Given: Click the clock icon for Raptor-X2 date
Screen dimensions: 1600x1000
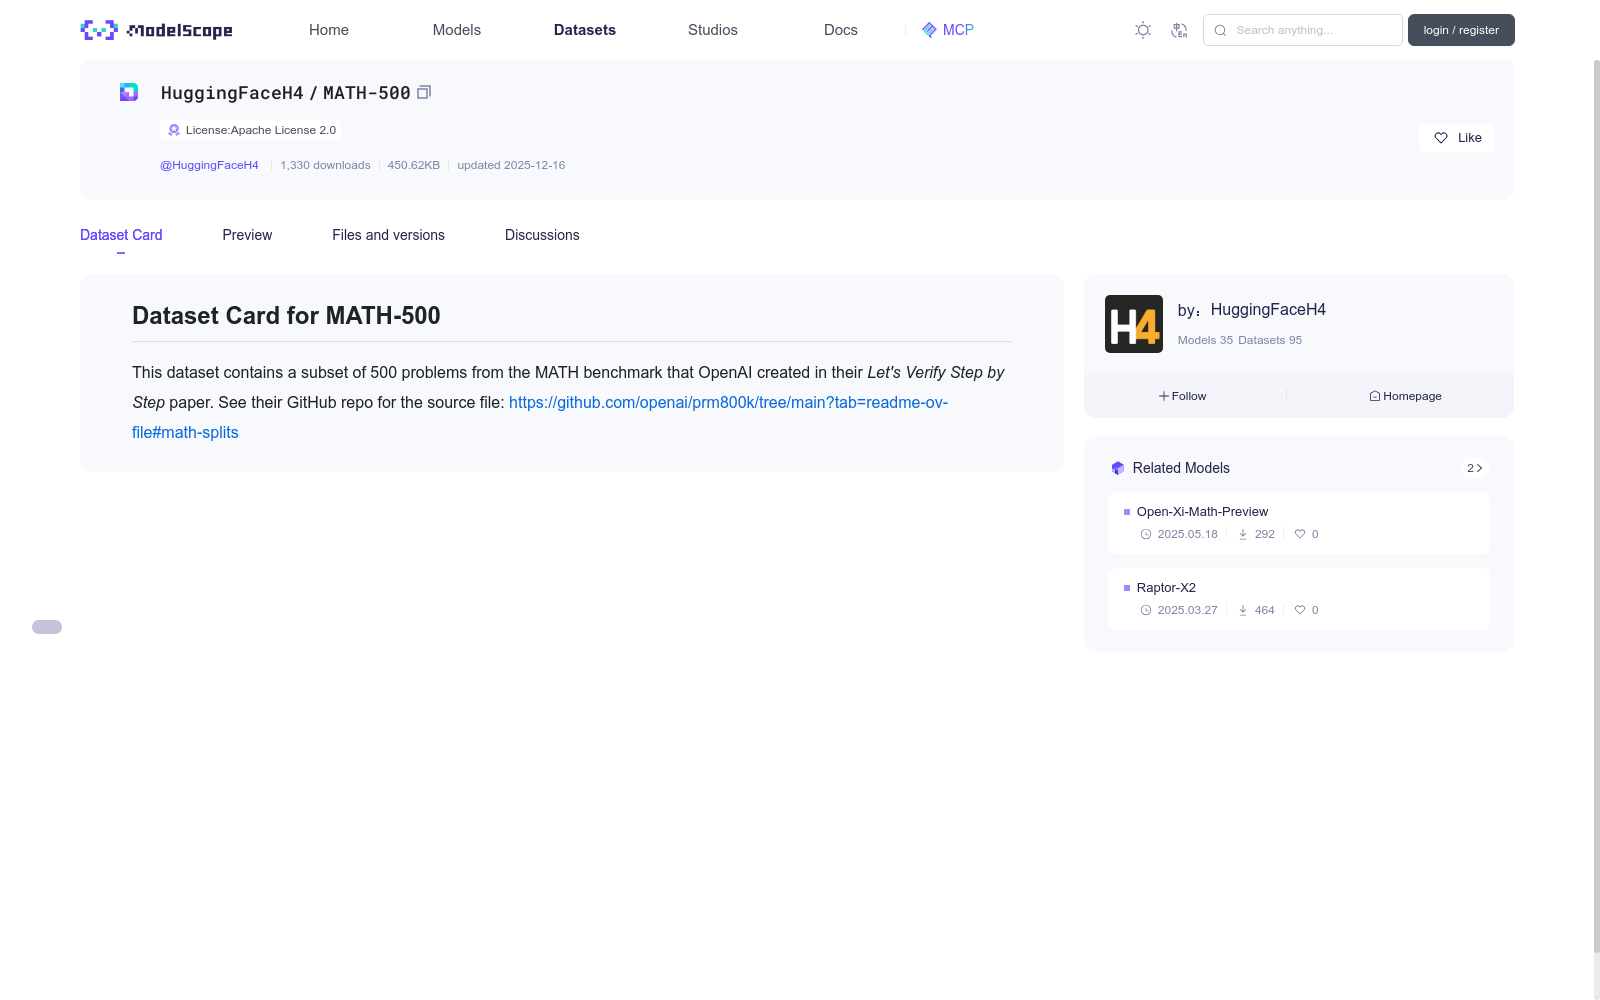Looking at the screenshot, I should point(1146,610).
